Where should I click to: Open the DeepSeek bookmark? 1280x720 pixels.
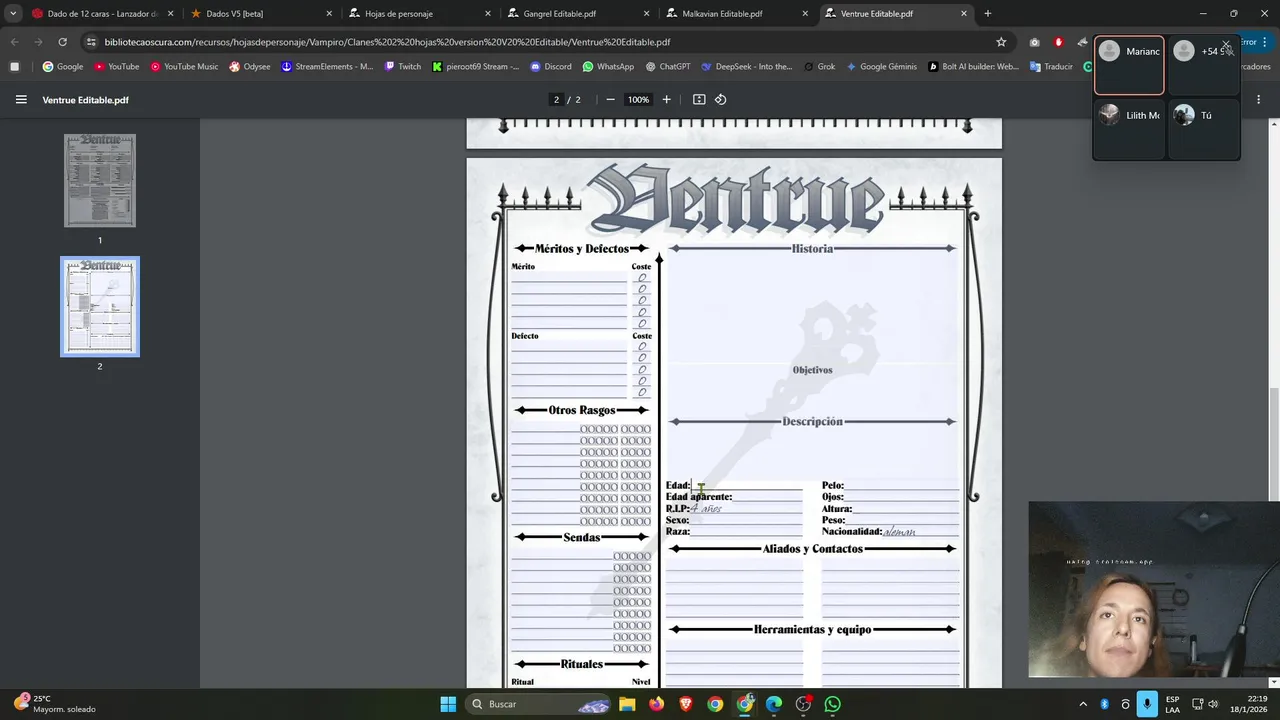tap(747, 67)
